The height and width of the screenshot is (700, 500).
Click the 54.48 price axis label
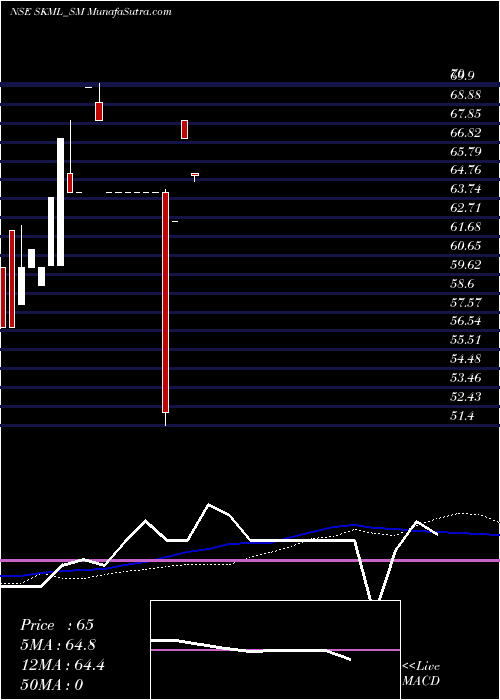point(466,359)
